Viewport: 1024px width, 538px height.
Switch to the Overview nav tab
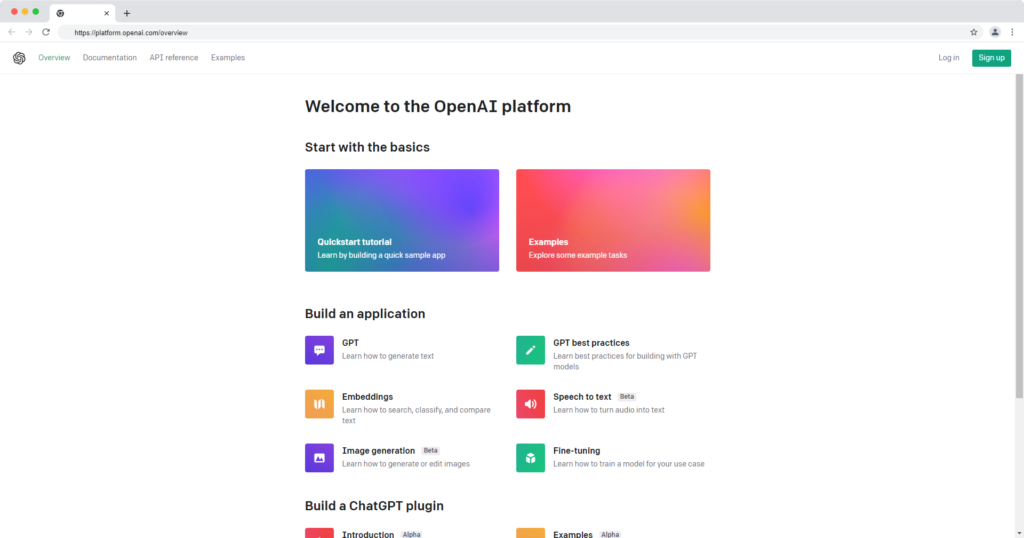54,57
